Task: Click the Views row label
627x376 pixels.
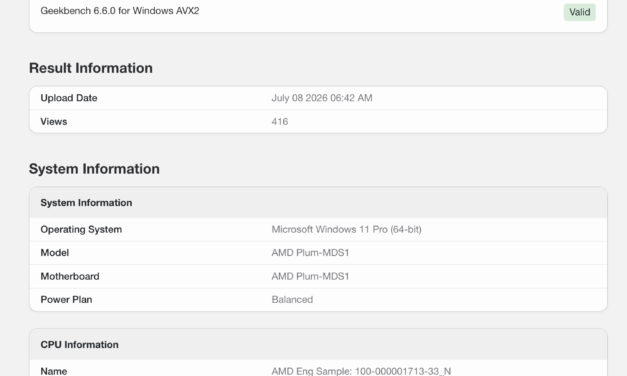Action: (54, 122)
